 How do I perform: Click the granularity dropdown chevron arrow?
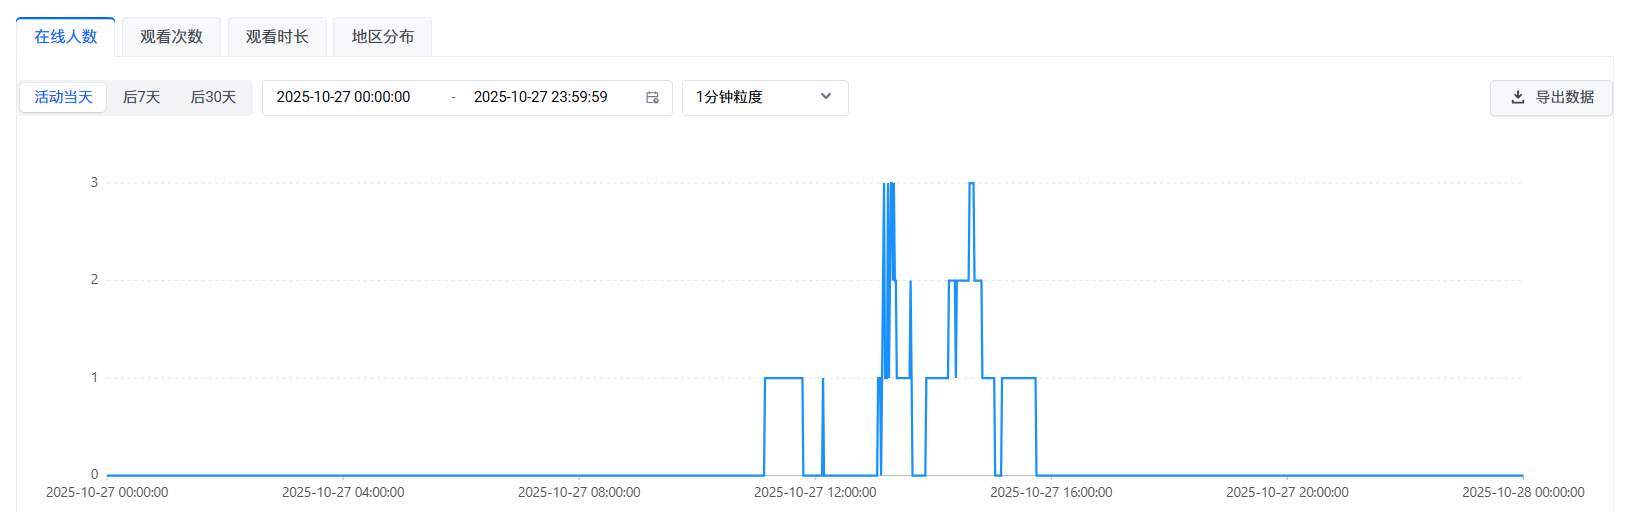826,96
